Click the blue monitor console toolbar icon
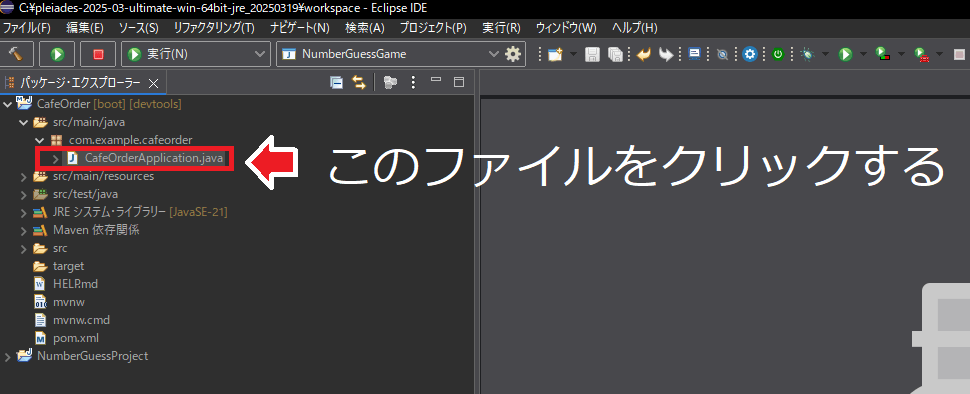 tap(694, 54)
